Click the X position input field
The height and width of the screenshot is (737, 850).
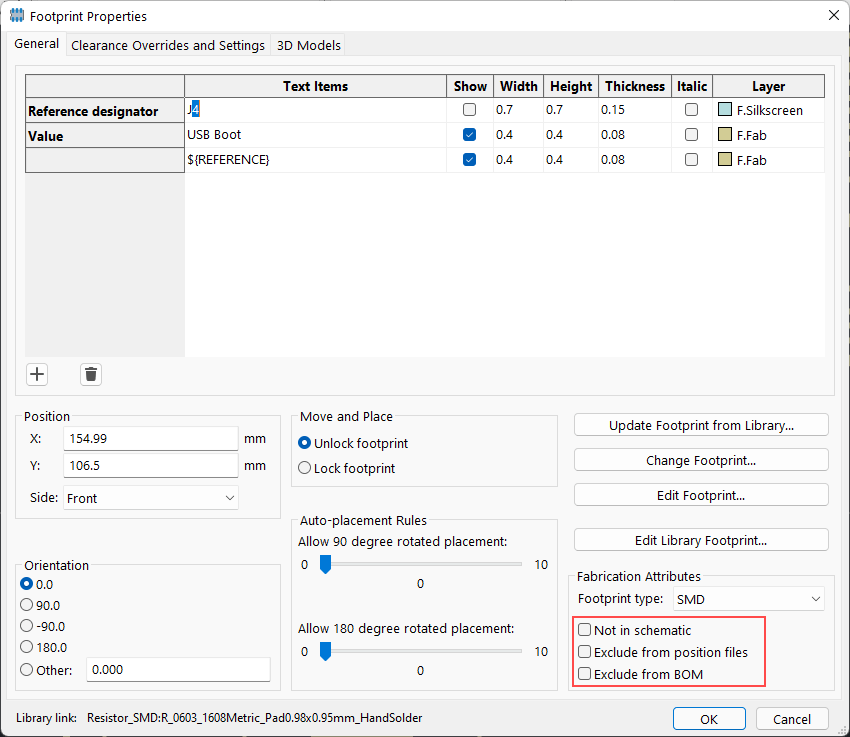[151, 438]
